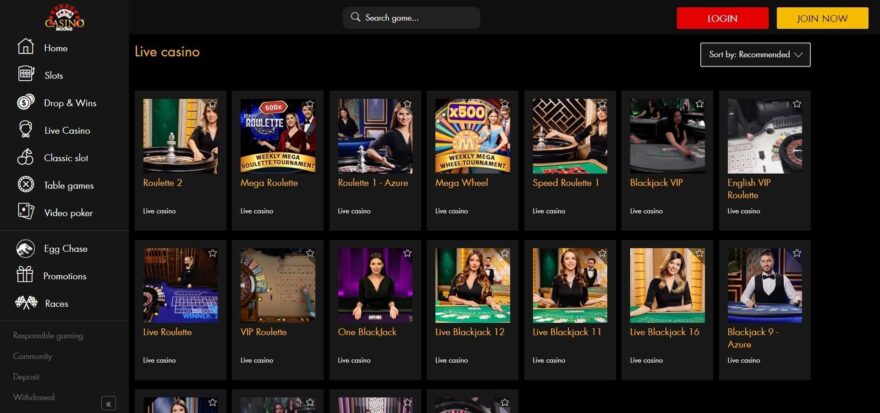The image size is (880, 413).
Task: Open Races menu item
Action: pyautogui.click(x=57, y=304)
